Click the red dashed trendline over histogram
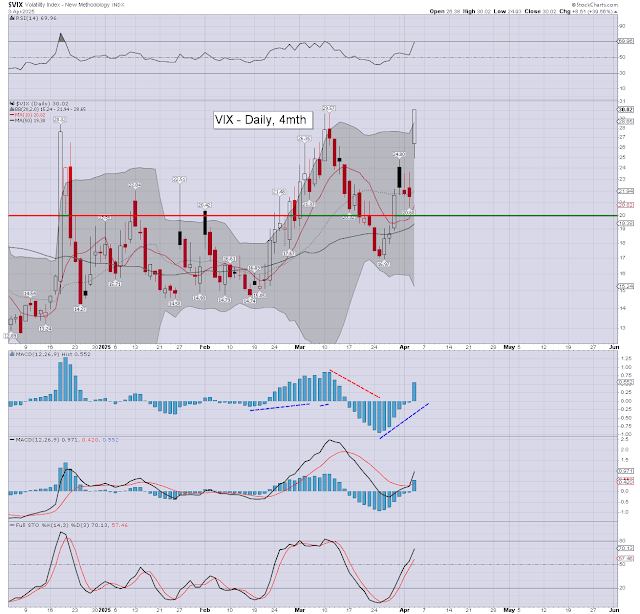 coord(355,384)
